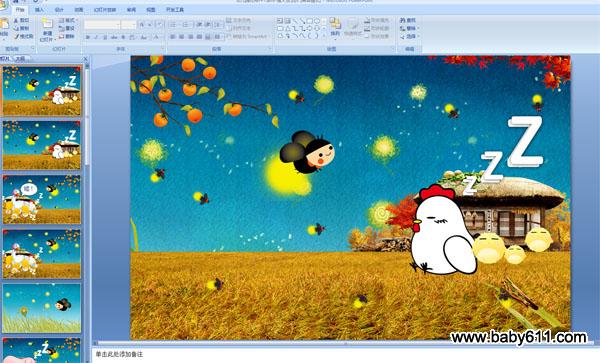The width and height of the screenshot is (600, 363).
Task: Switch to the Review (审阅) ribbon tab
Action: 131,10
